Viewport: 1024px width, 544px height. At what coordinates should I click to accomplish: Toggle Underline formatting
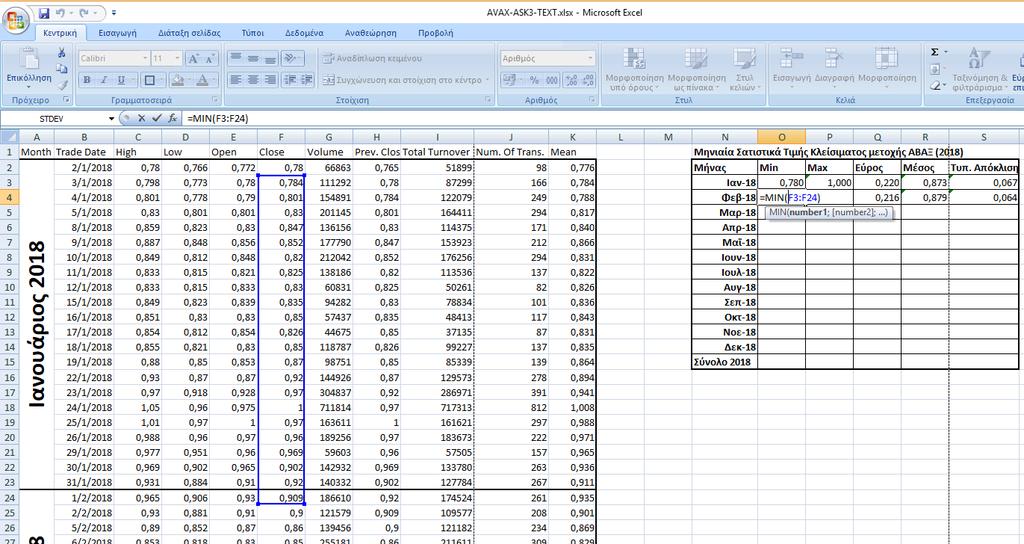121,80
